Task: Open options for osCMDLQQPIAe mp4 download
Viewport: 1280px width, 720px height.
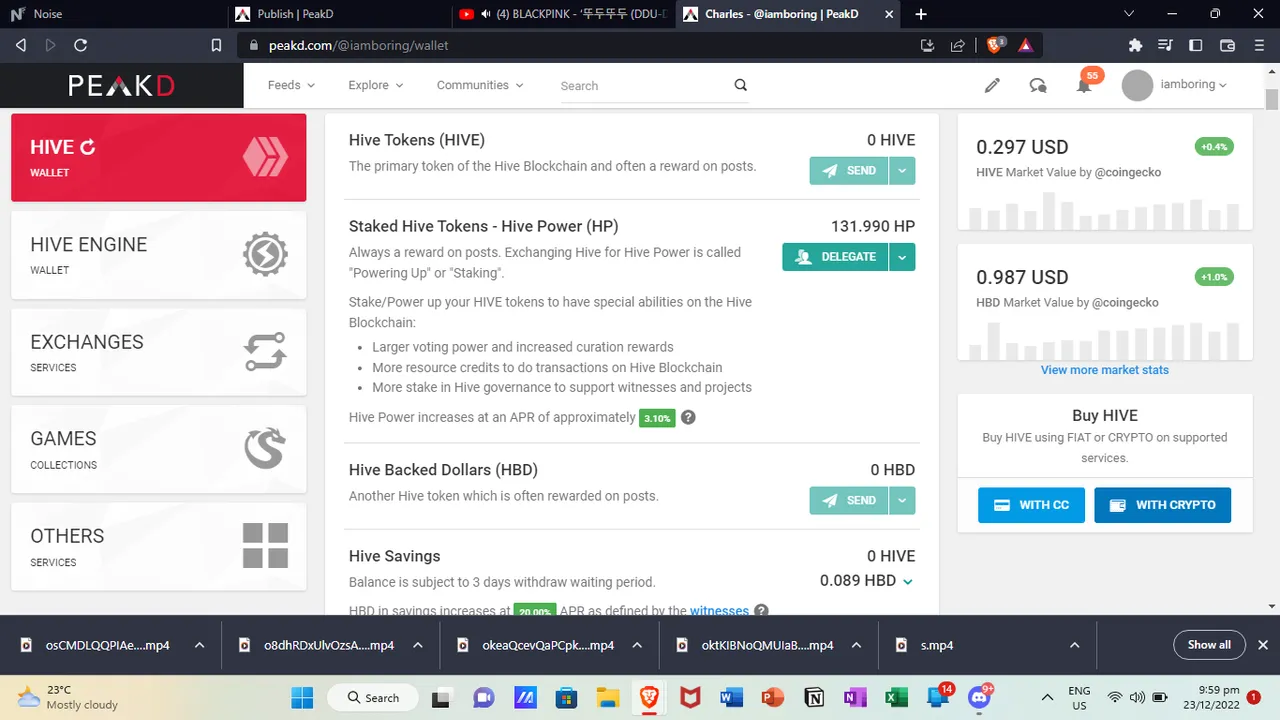Action: pos(199,645)
